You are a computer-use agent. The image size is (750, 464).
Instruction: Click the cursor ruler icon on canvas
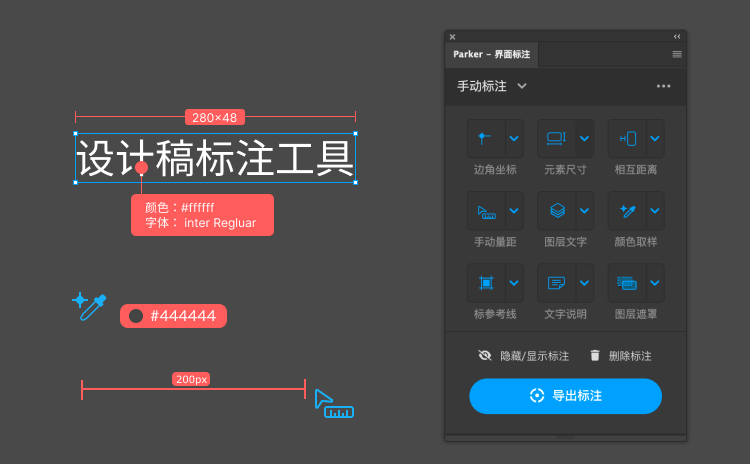[334, 404]
